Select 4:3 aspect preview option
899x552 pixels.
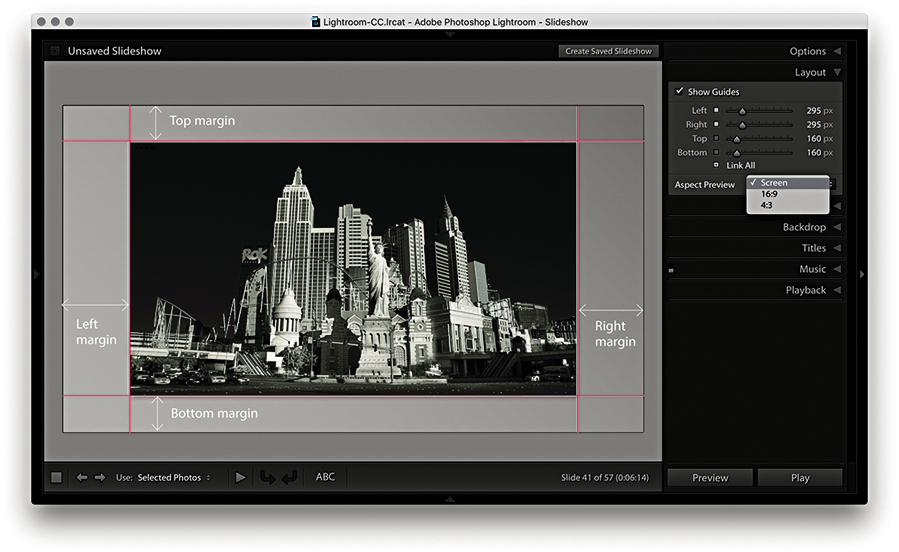[766, 205]
